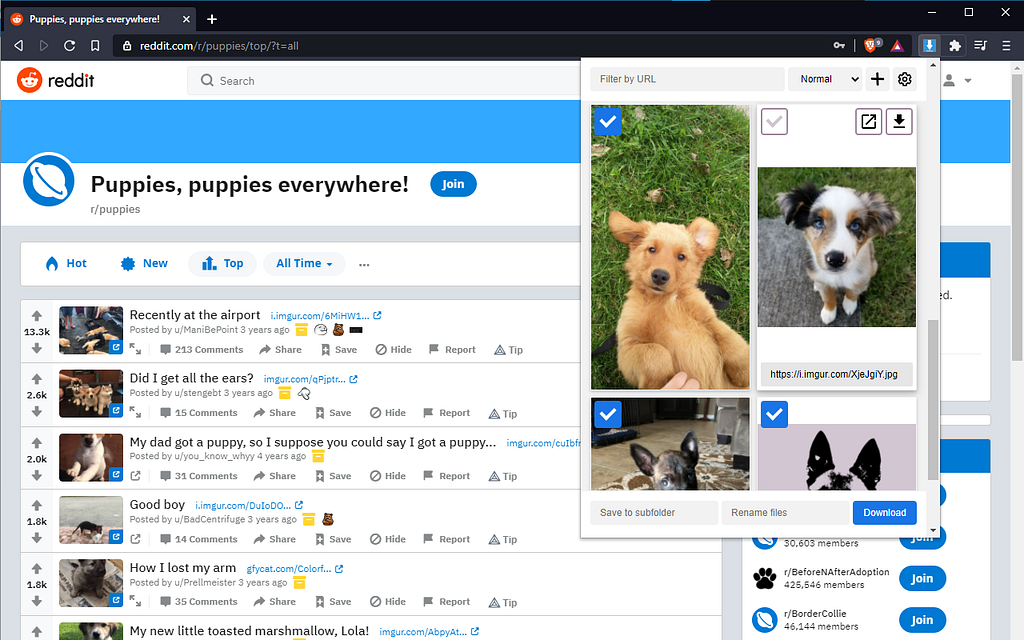Open the i.imgur.com/6MiHW1 link
This screenshot has height=640, width=1024.
[325, 316]
